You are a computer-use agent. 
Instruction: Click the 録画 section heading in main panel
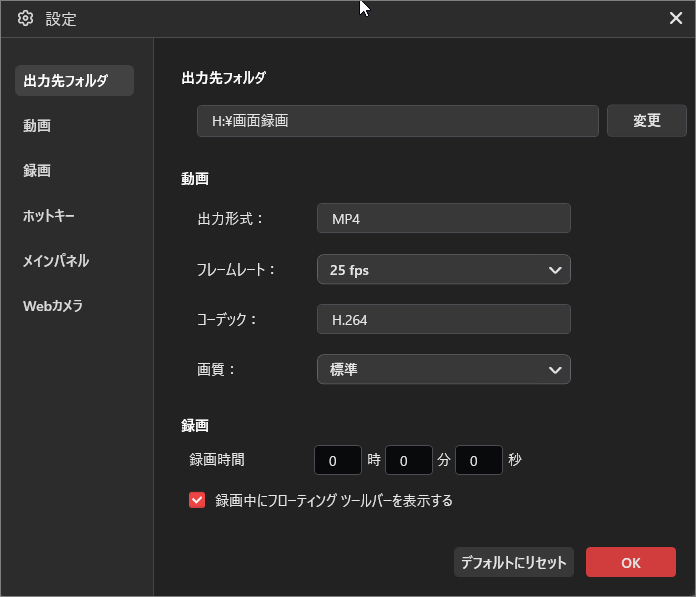tap(195, 426)
